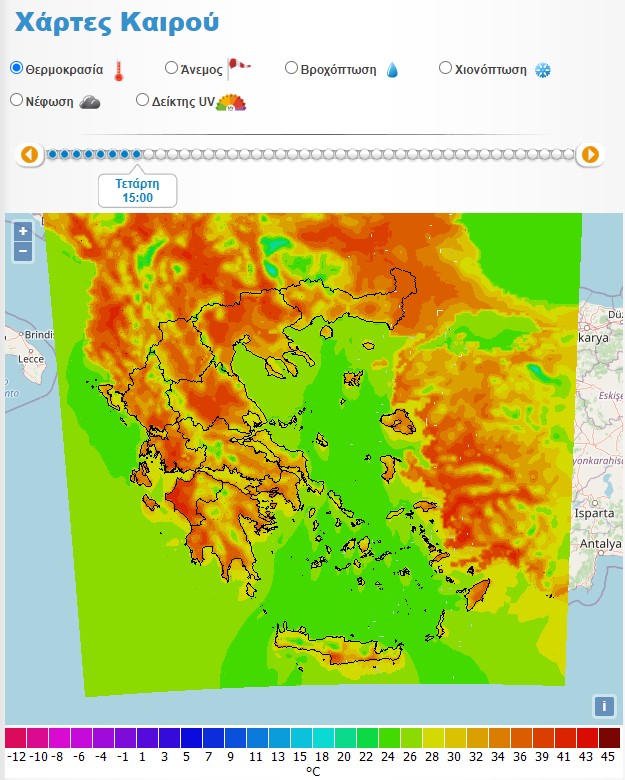This screenshot has height=780, width=625.
Task: Go to previous time step arrow
Action: click(x=29, y=154)
